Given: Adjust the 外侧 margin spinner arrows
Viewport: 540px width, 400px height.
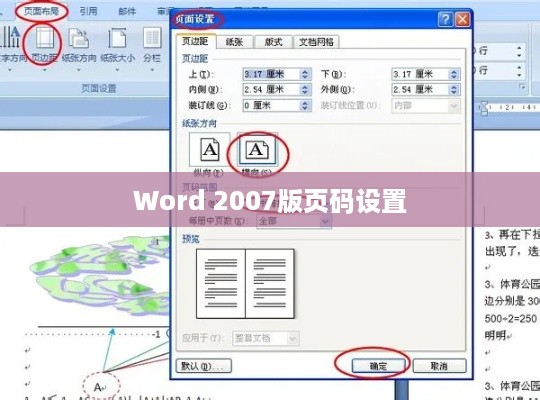Looking at the screenshot, I should click(454, 90).
